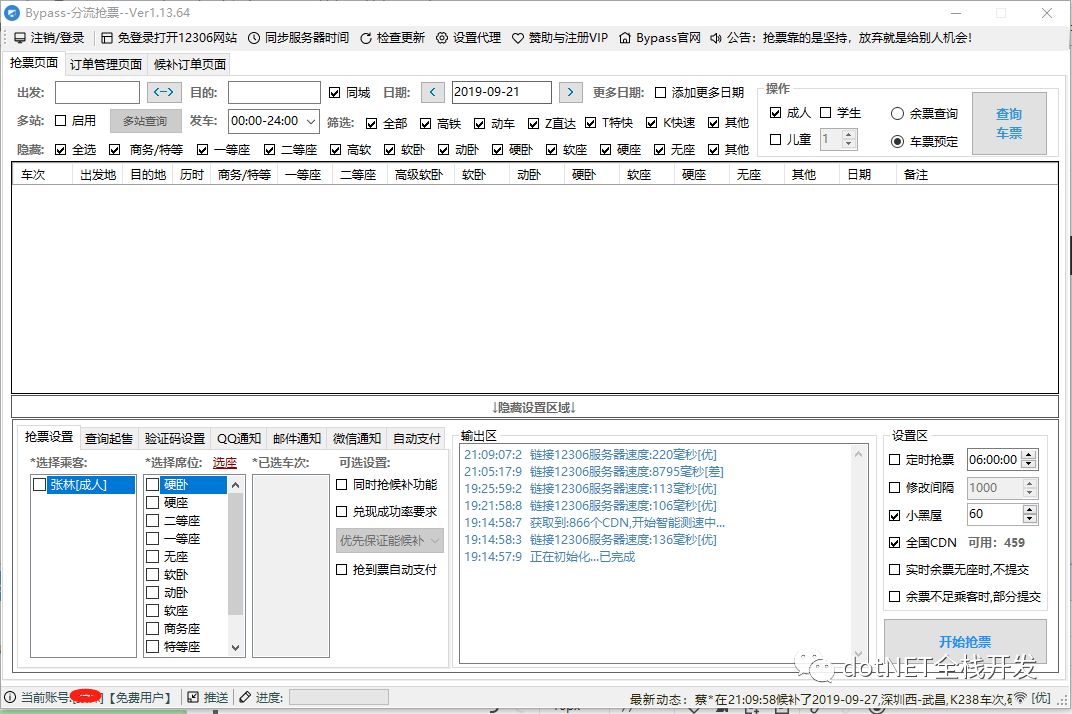Click 查询车票 button
Image resolution: width=1072 pixels, height=714 pixels.
pyautogui.click(x=1009, y=123)
